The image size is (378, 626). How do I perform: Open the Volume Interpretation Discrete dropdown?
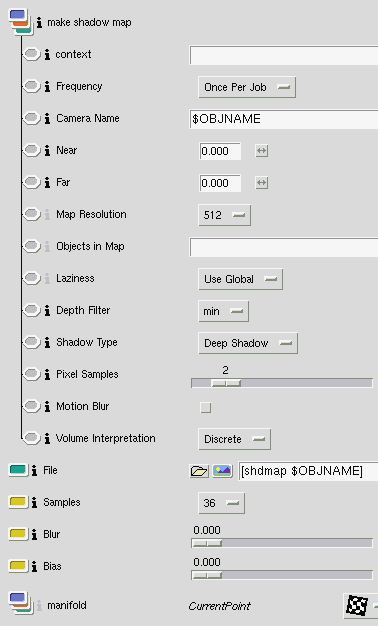[234, 438]
